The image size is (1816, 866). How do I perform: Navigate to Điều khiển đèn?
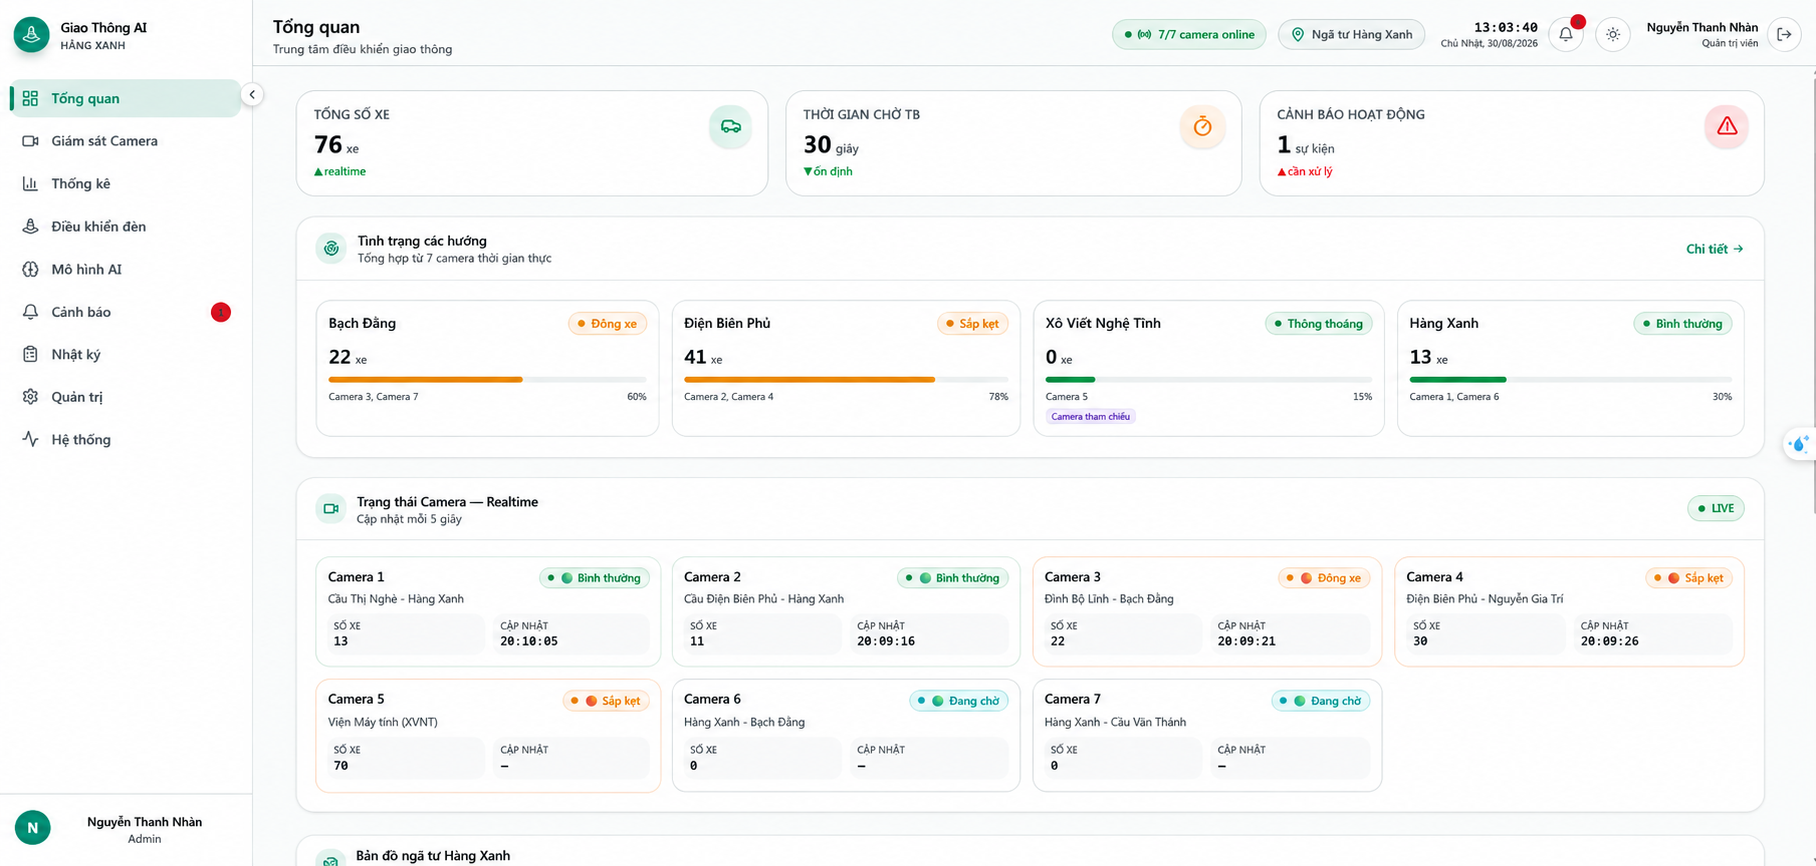point(125,226)
